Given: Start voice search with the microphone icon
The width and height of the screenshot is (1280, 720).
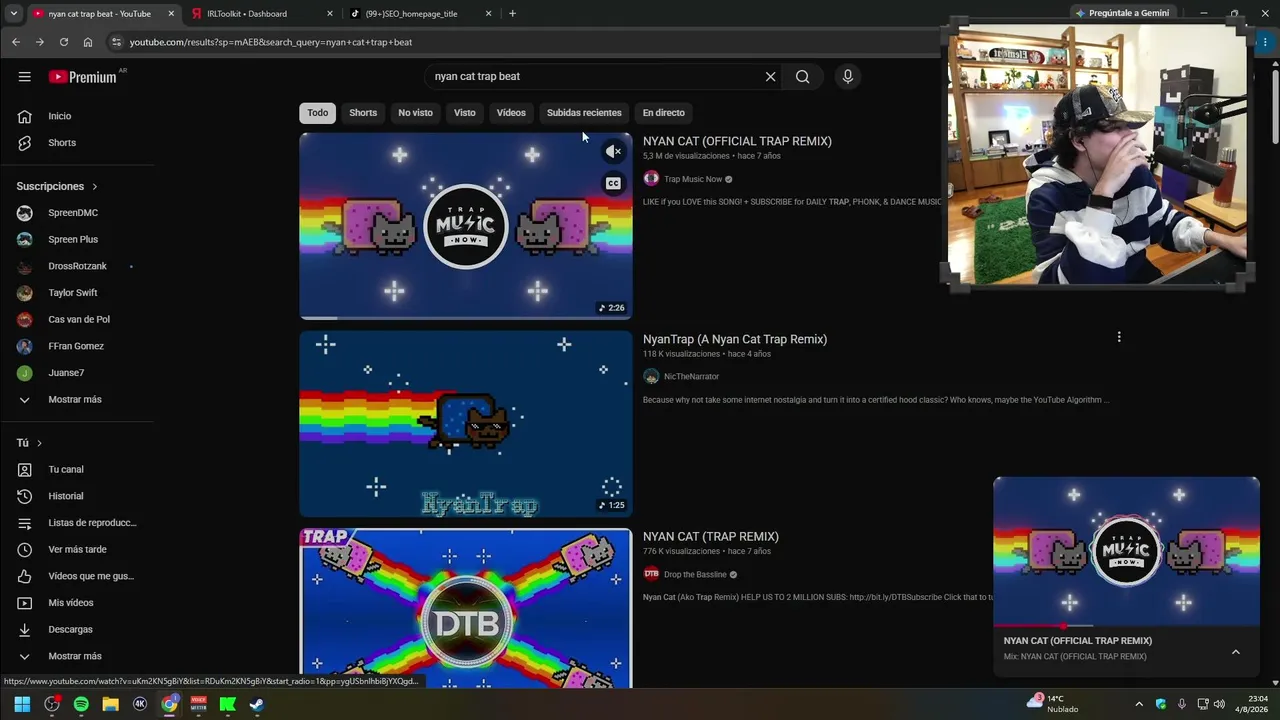Looking at the screenshot, I should point(847,77).
